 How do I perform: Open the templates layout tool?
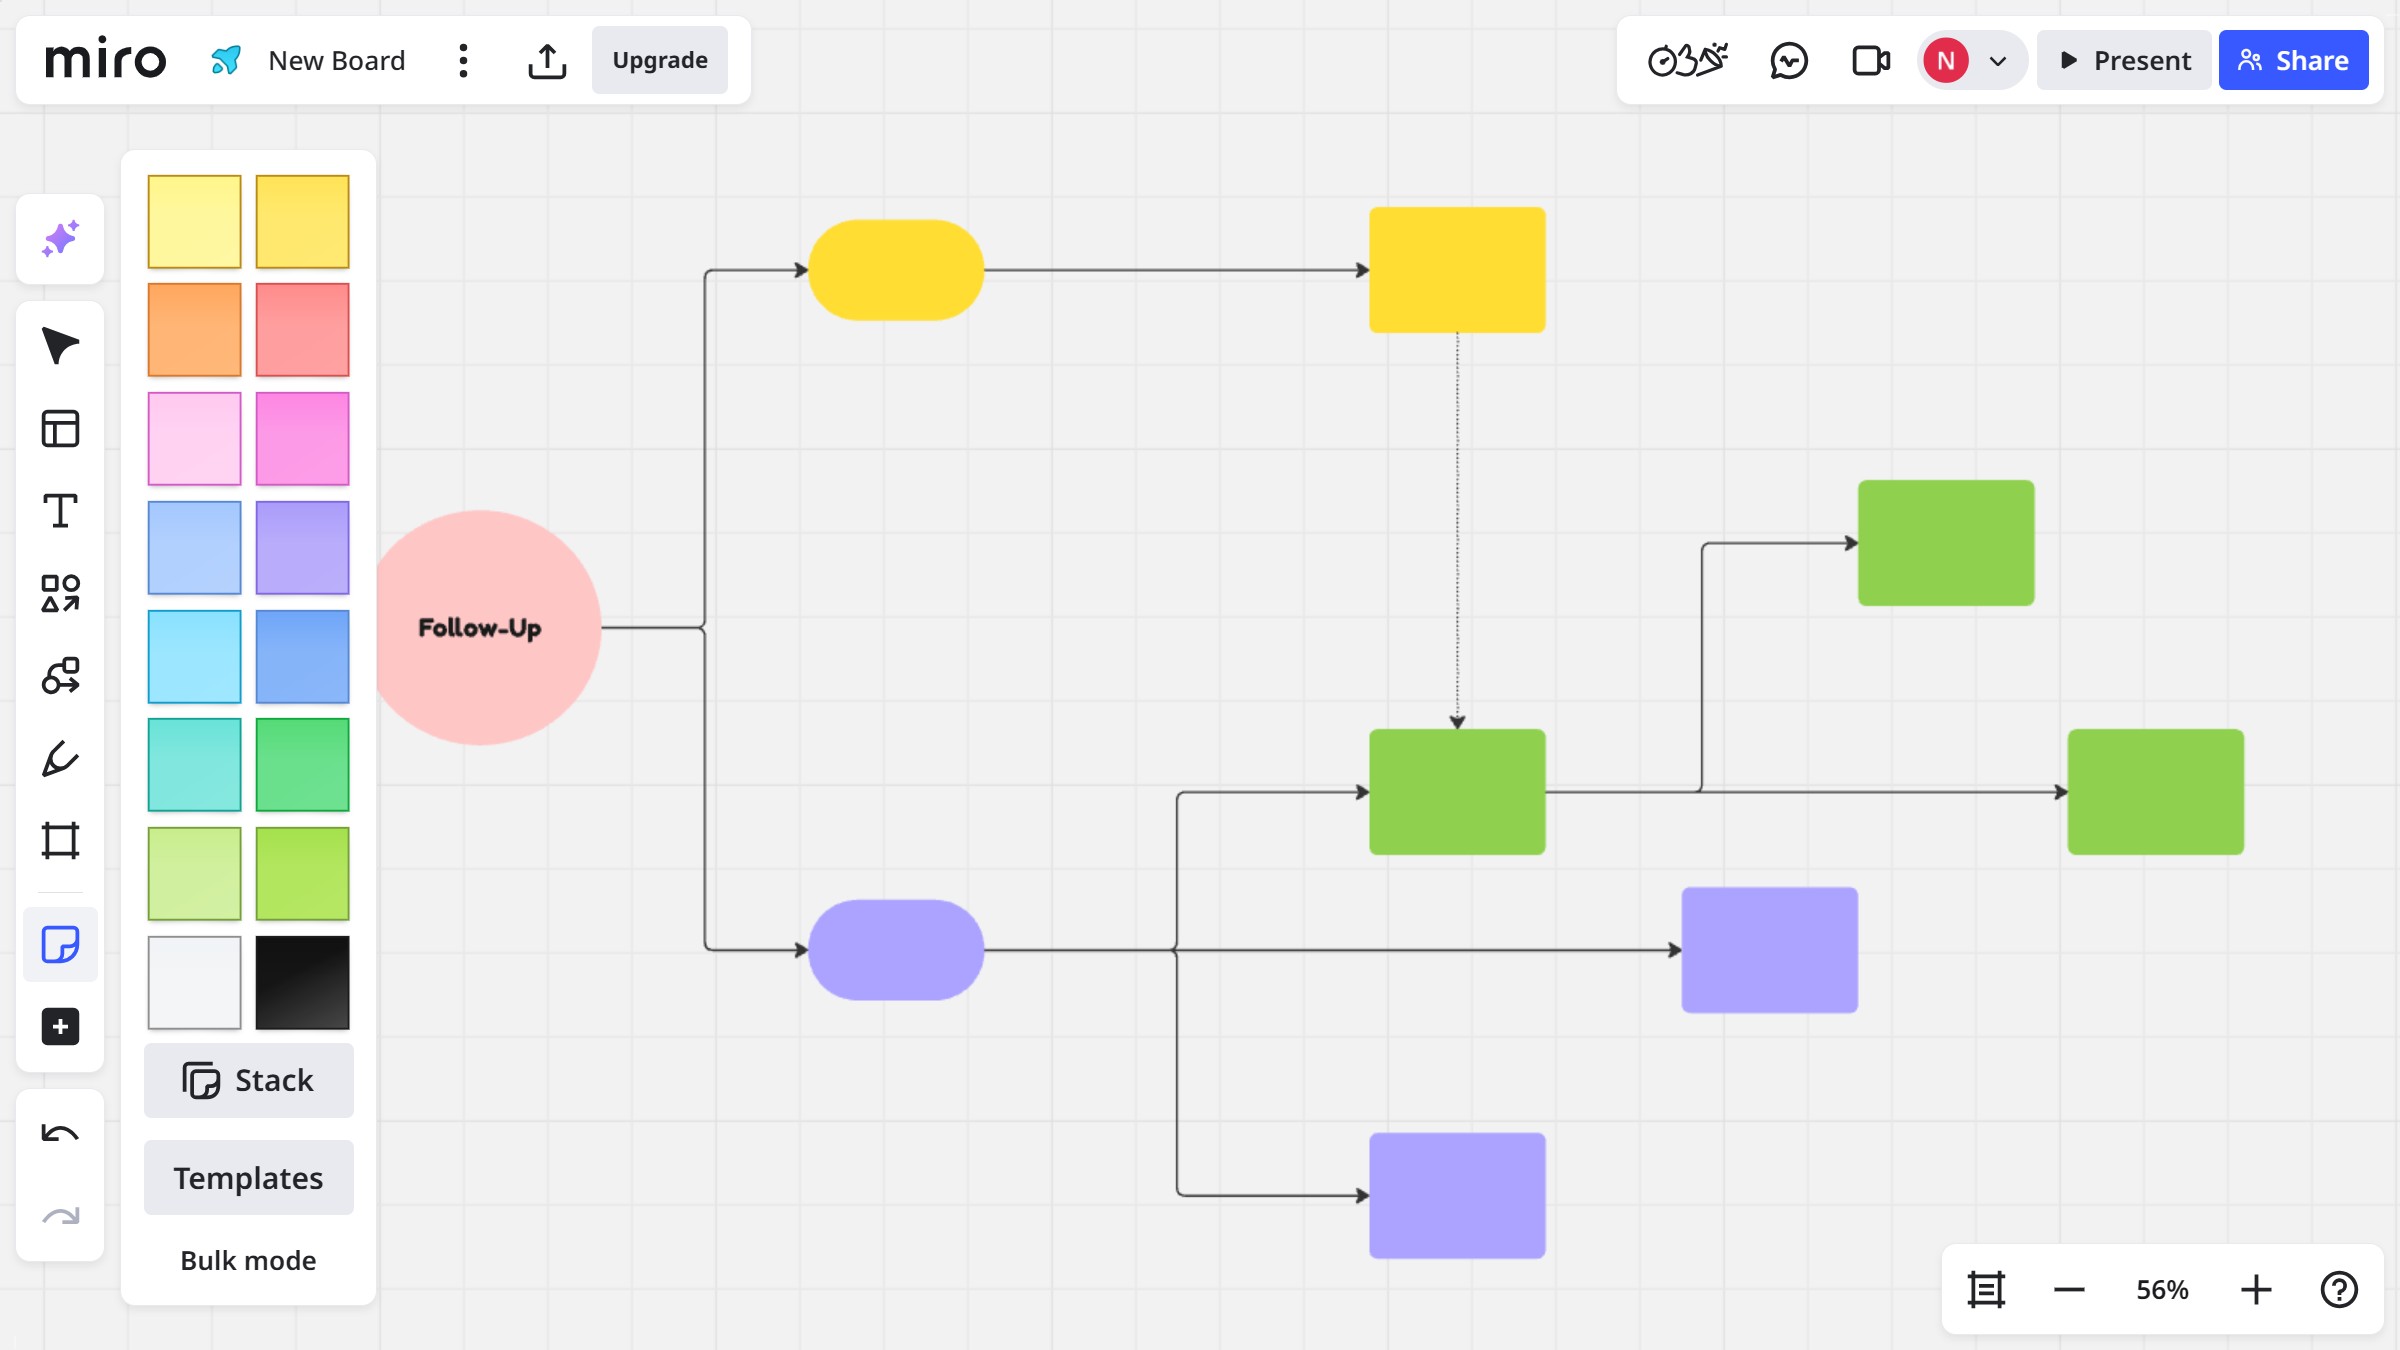pos(60,428)
